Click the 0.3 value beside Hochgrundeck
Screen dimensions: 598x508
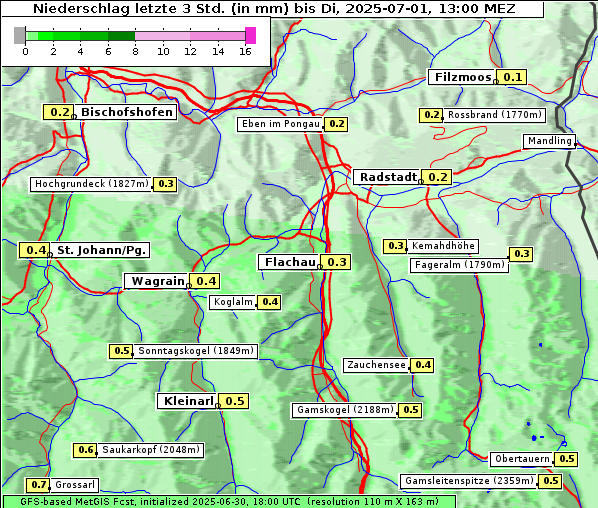tap(166, 184)
